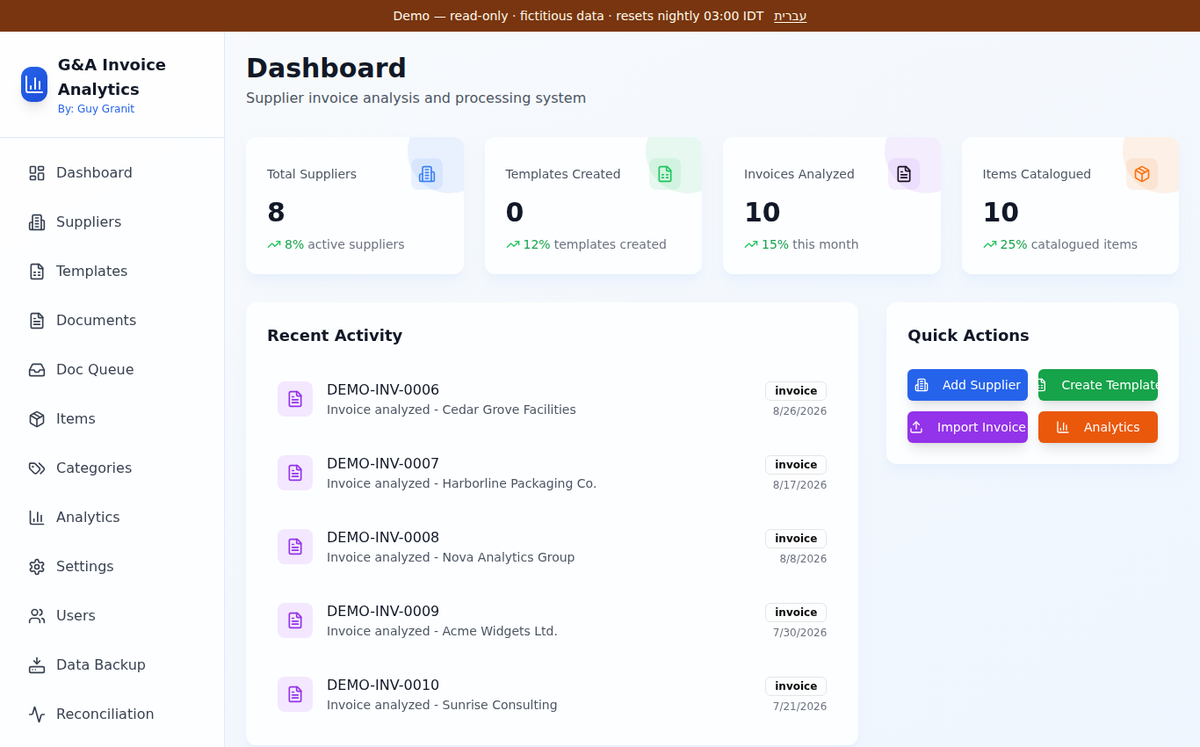Click the Quick Actions heading
1200x747 pixels.
(x=968, y=335)
